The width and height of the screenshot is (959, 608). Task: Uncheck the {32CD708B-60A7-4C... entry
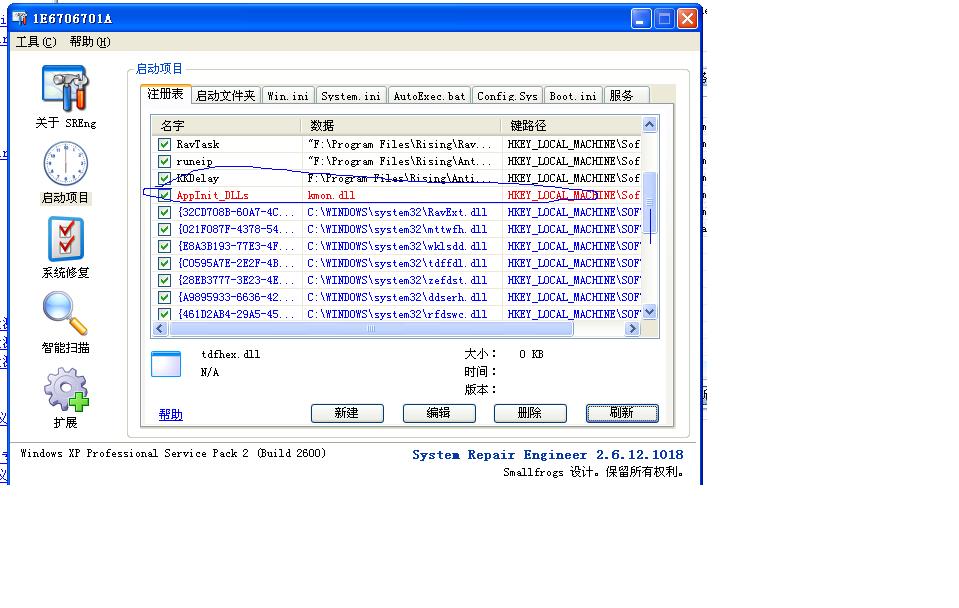coord(164,212)
